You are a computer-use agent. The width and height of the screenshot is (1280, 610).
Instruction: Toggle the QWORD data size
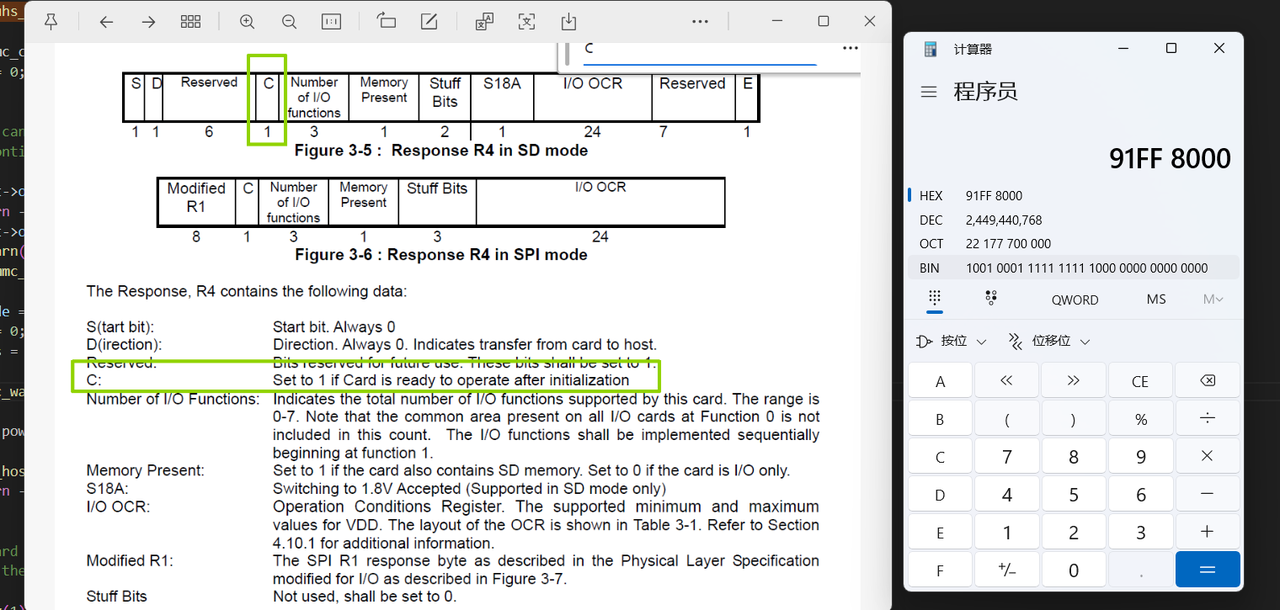[x=1075, y=299]
